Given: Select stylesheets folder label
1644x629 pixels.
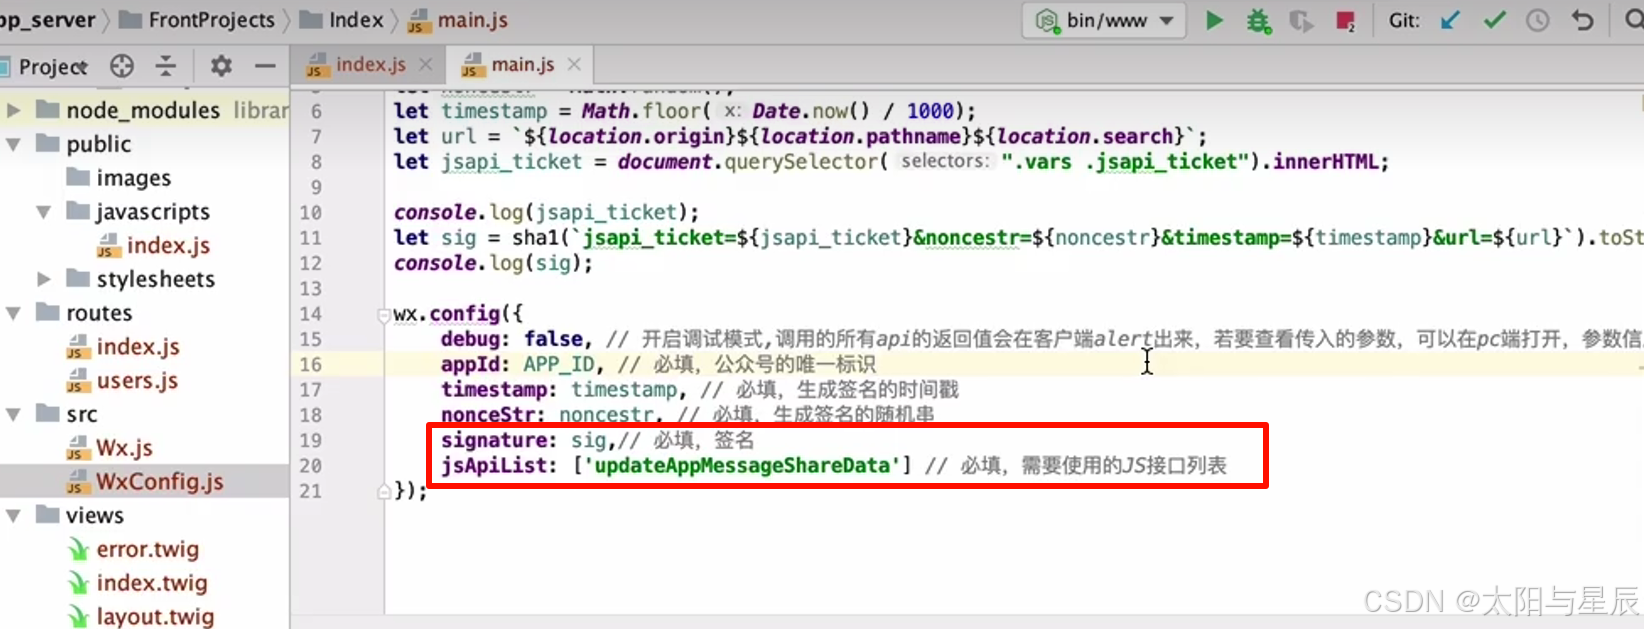Looking at the screenshot, I should point(155,279).
